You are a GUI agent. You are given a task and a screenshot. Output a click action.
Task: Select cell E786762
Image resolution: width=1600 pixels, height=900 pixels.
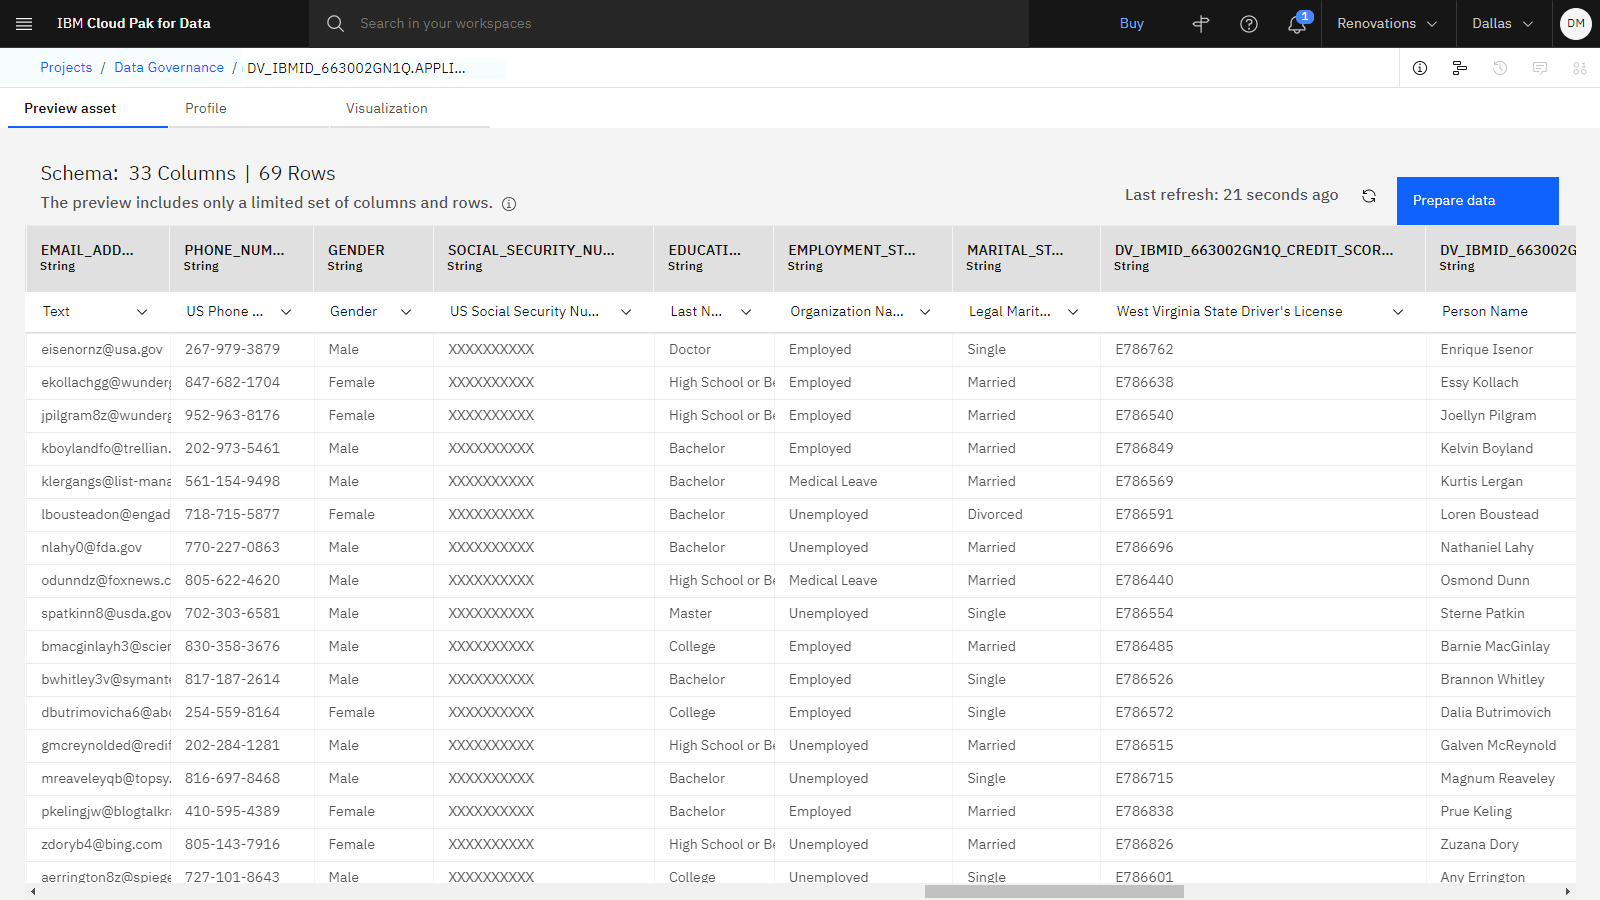click(1144, 349)
